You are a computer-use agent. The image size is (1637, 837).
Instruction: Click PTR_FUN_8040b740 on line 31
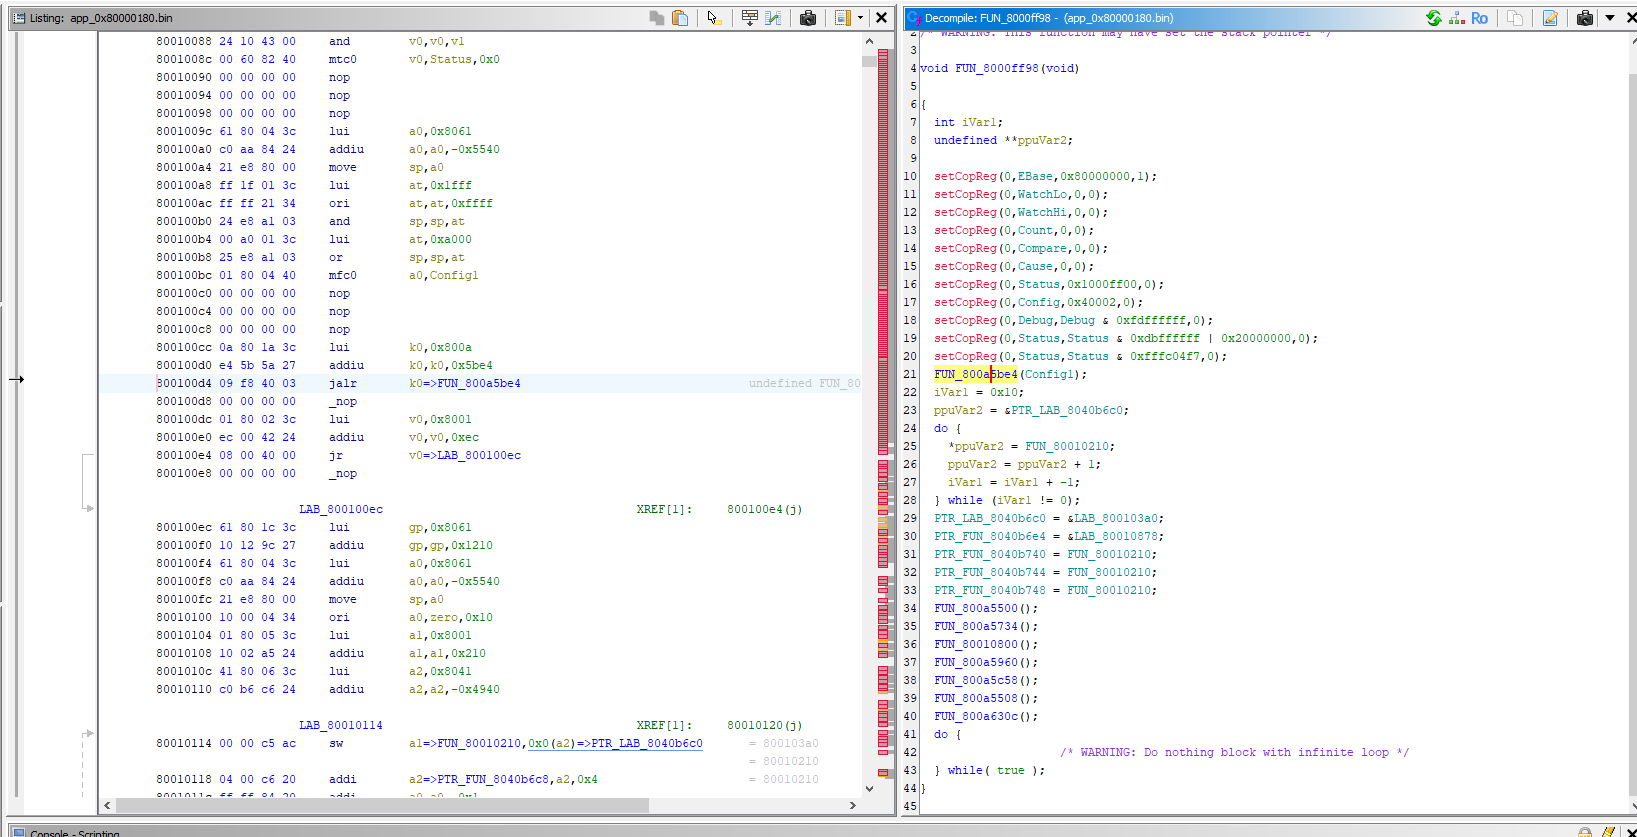[x=990, y=554]
